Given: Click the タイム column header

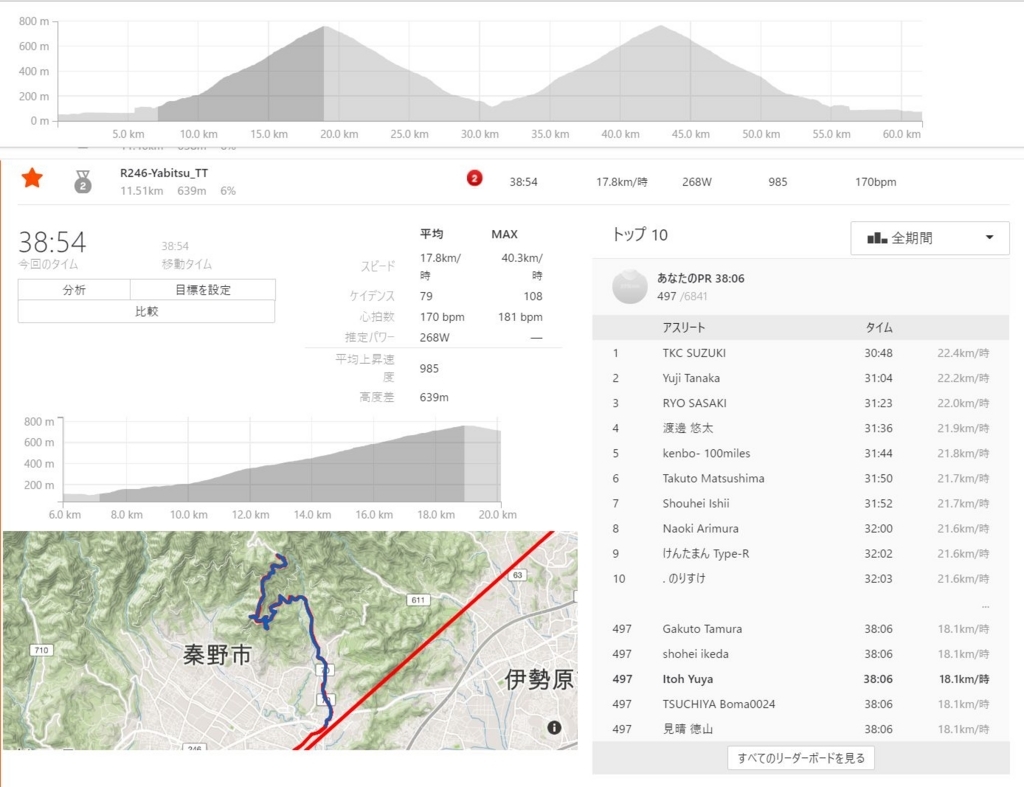Looking at the screenshot, I should coord(879,327).
